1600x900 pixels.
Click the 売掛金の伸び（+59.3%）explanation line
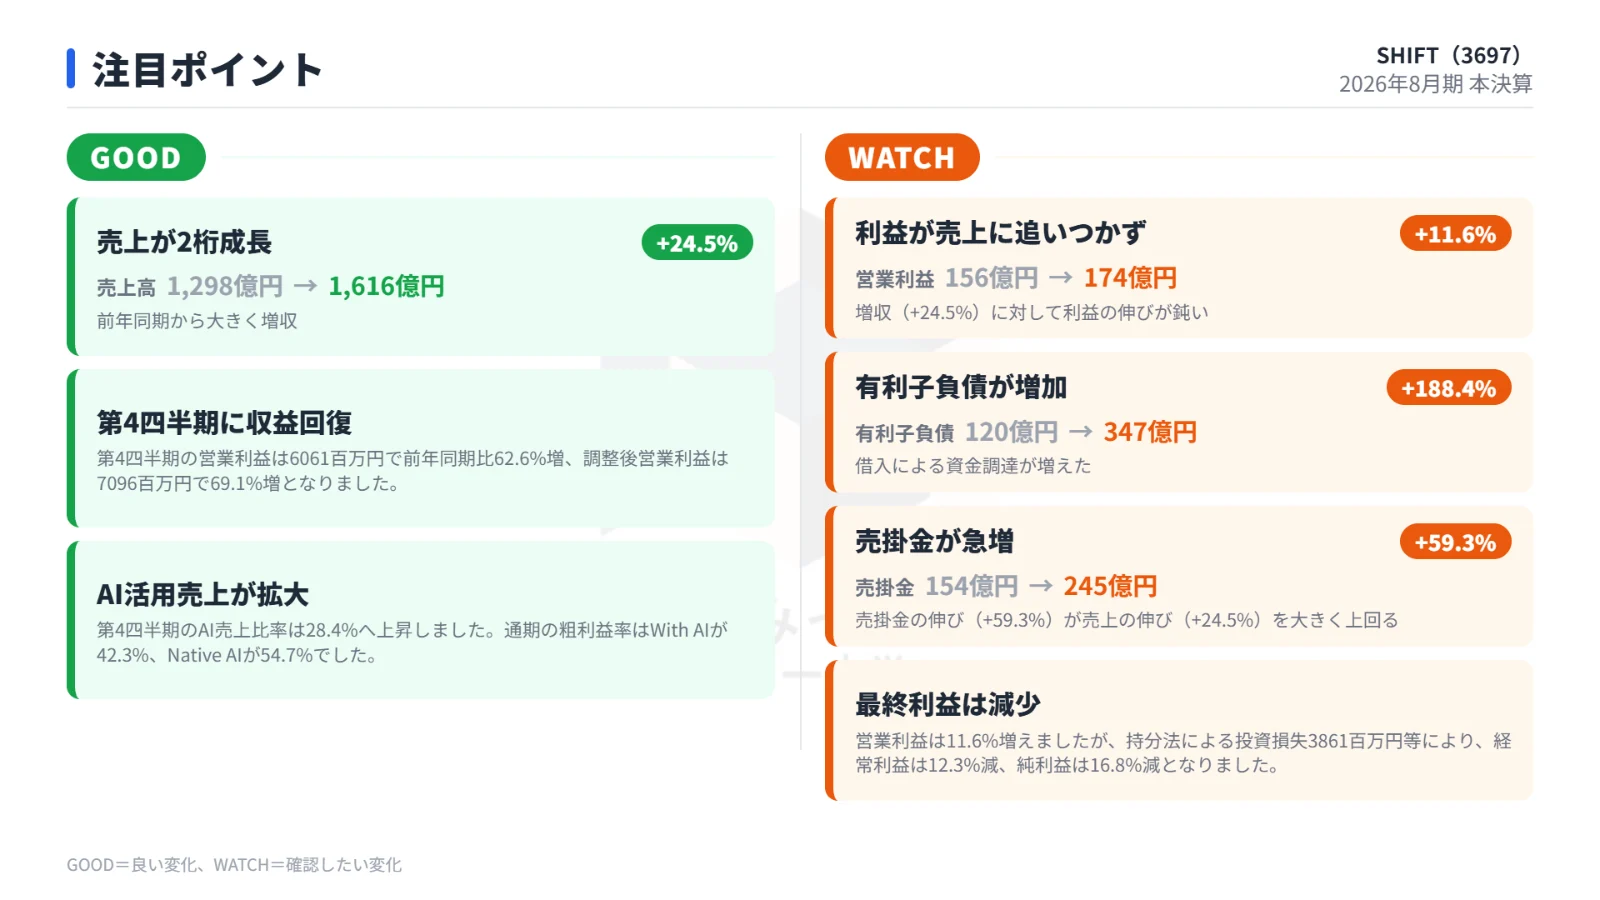click(1126, 620)
